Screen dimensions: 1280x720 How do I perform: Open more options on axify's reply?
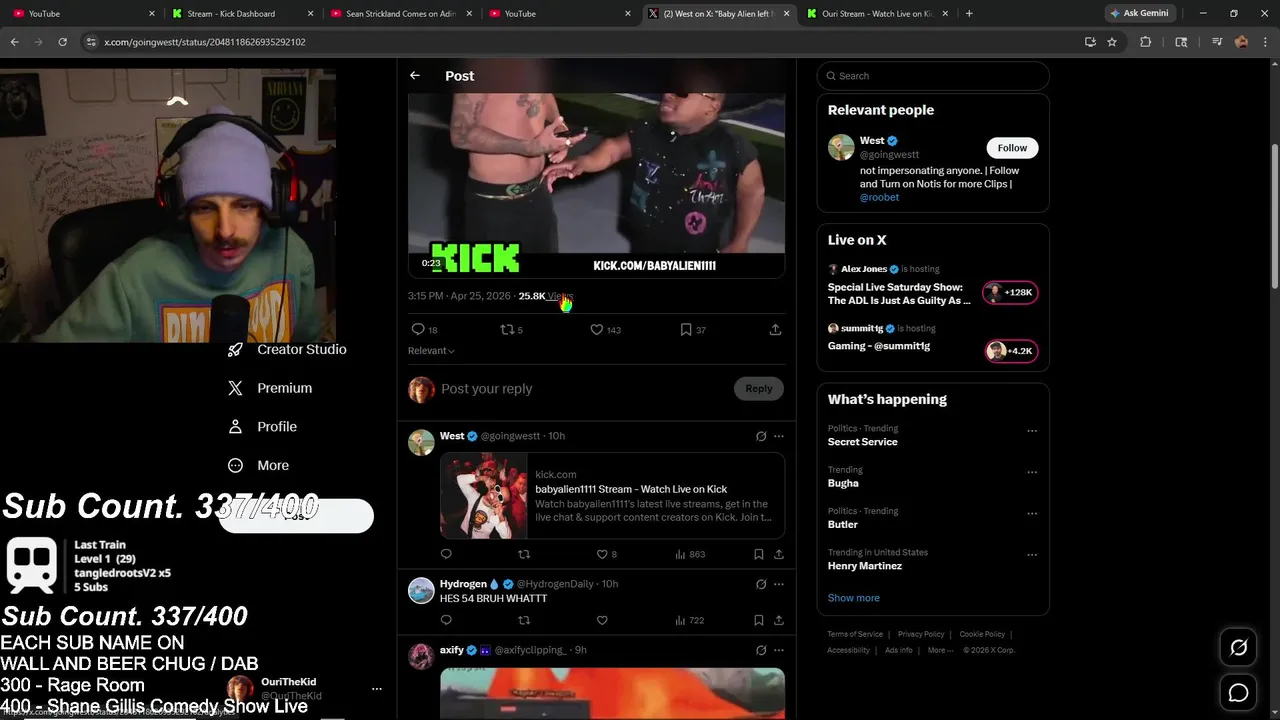coord(779,650)
